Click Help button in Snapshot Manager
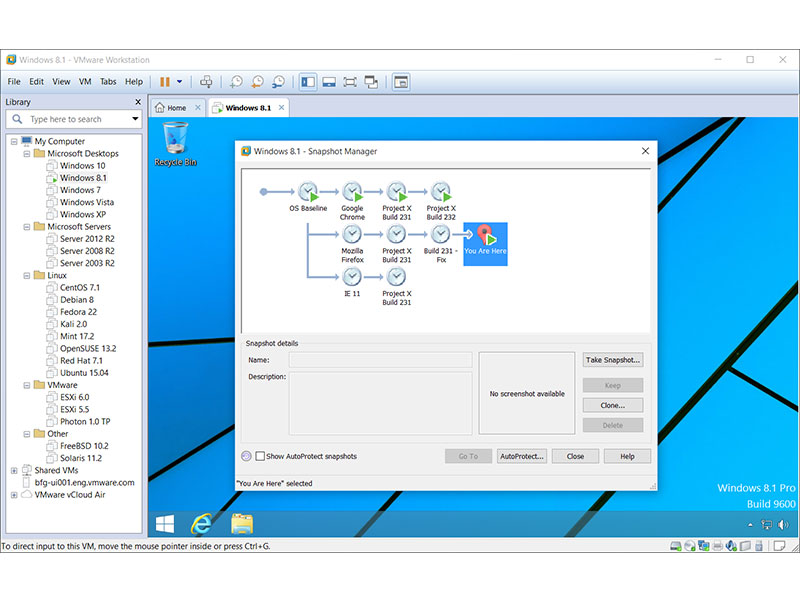 point(628,457)
